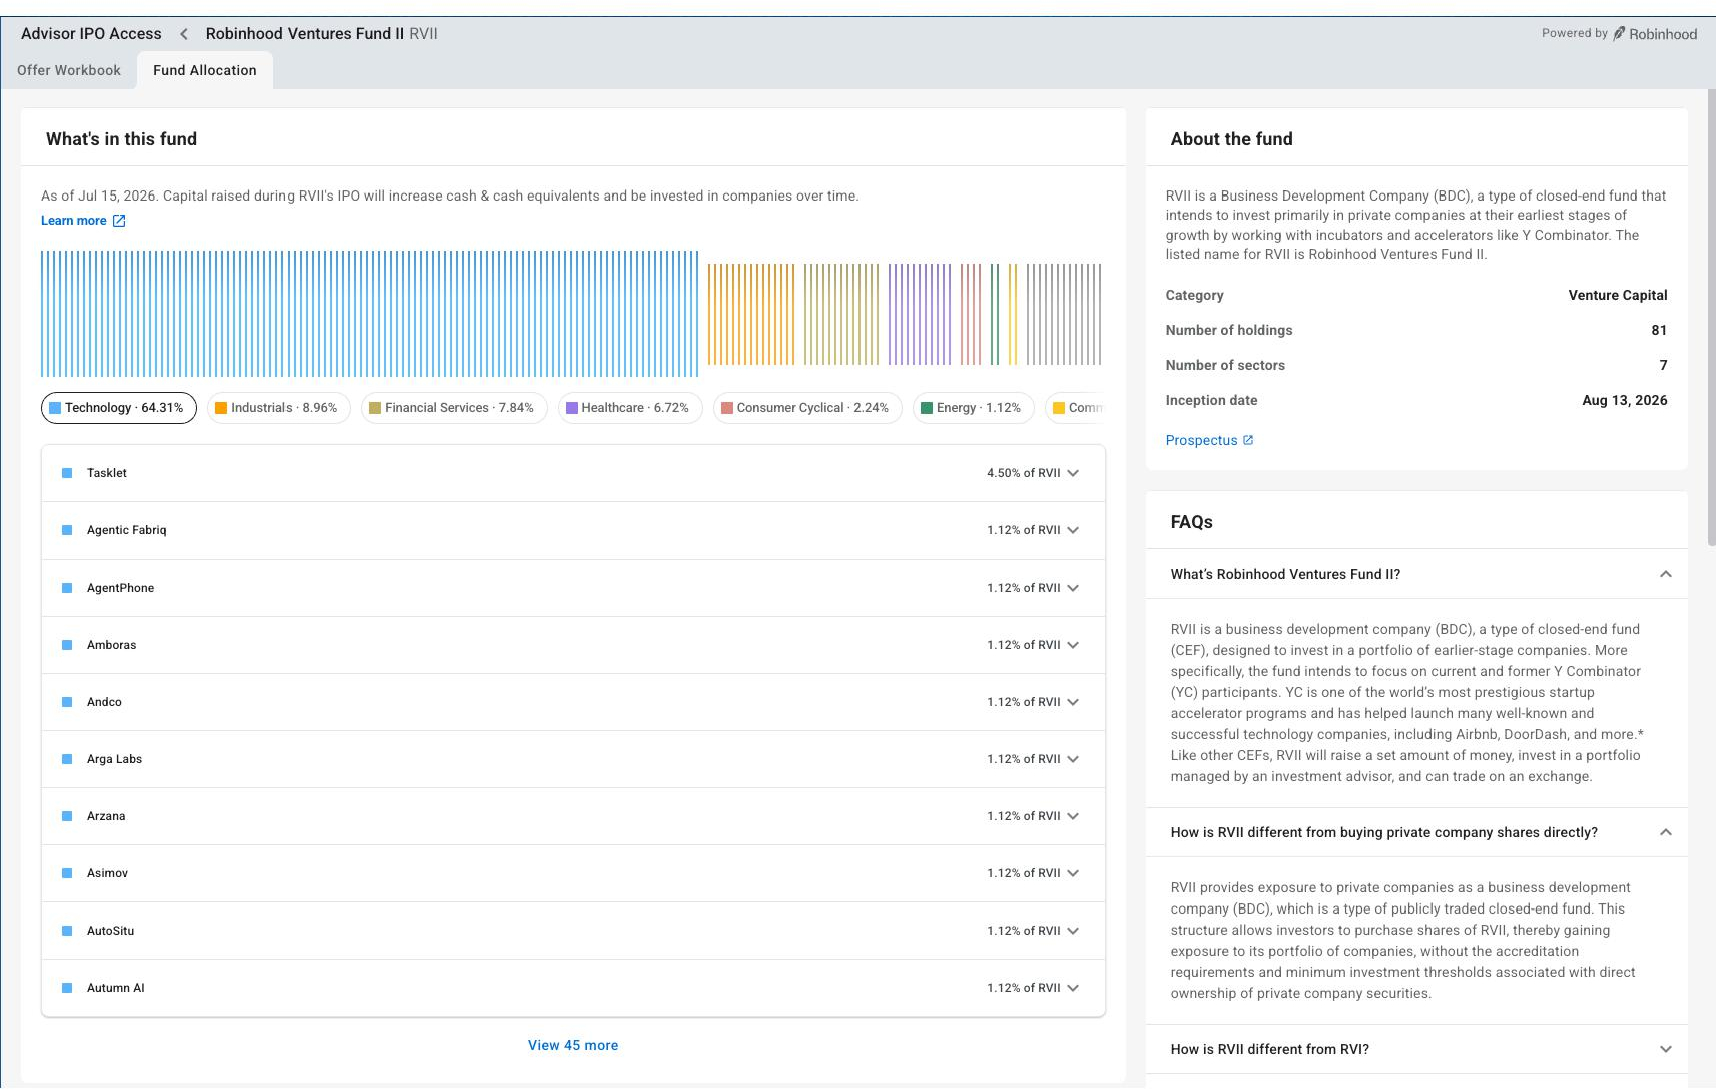This screenshot has width=1716, height=1090.
Task: Click the Healthcare purple color swatch
Action: tap(572, 408)
